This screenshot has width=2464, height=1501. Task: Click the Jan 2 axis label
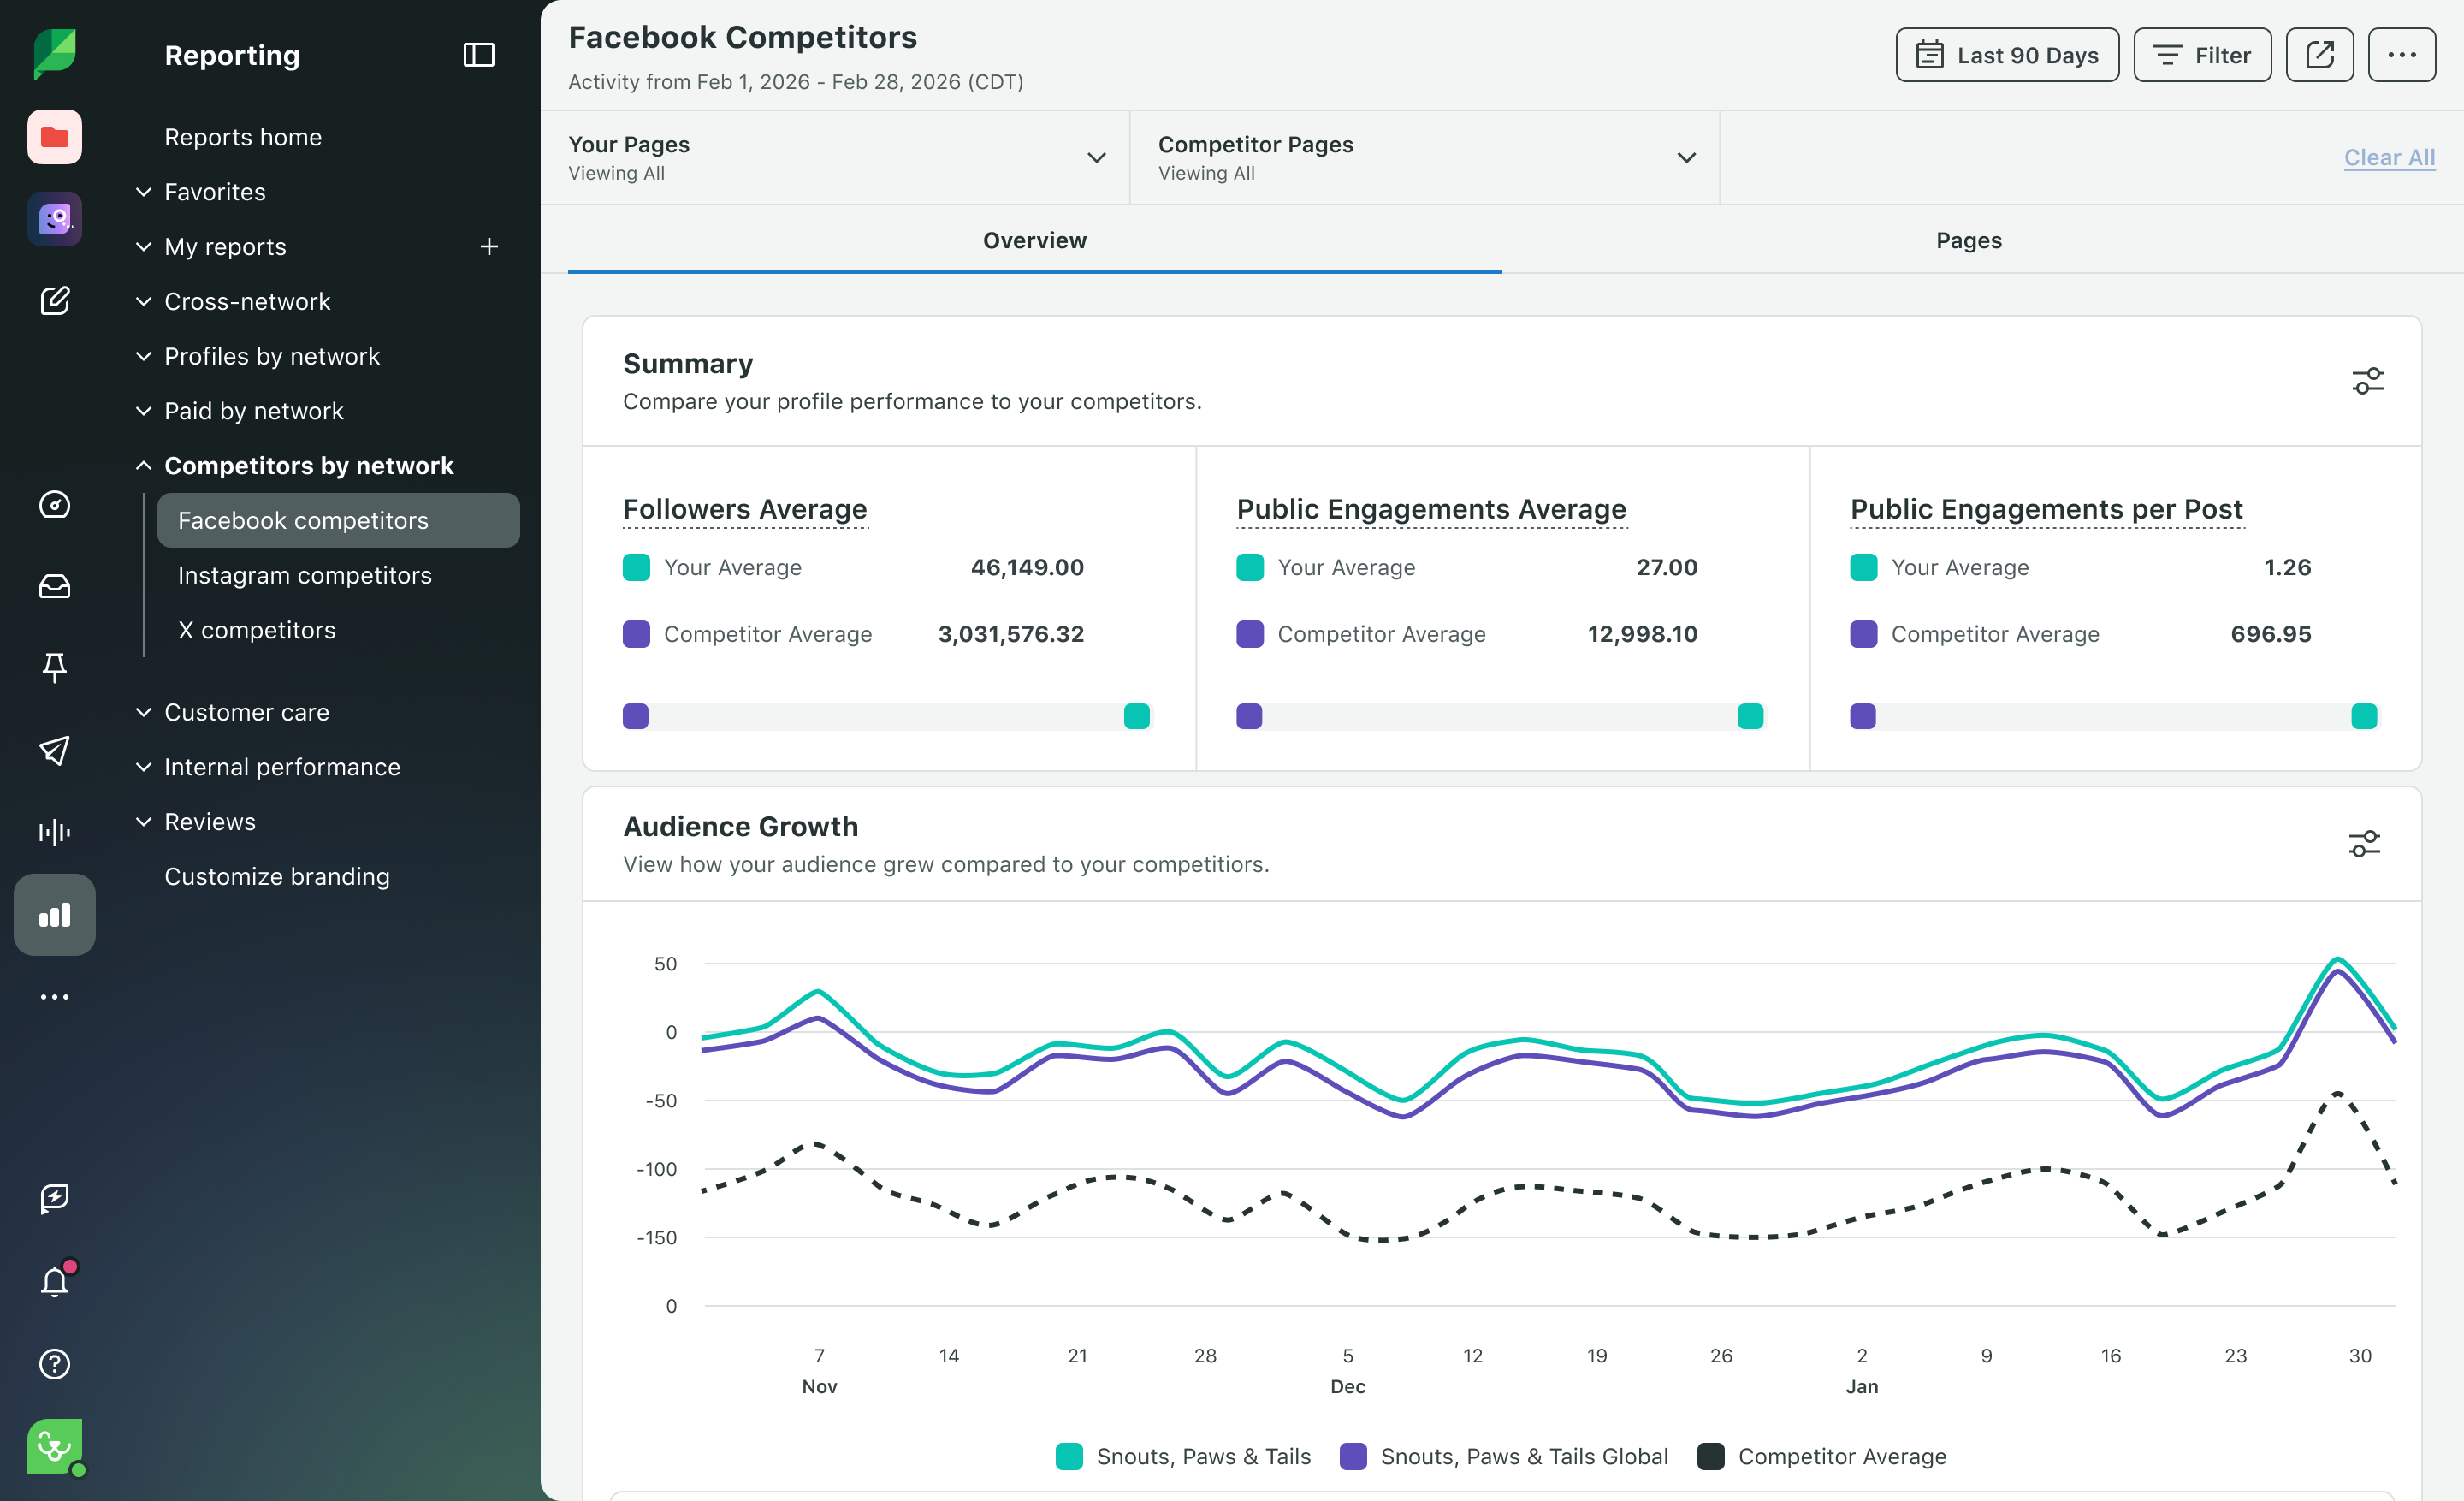[x=1861, y=1370]
